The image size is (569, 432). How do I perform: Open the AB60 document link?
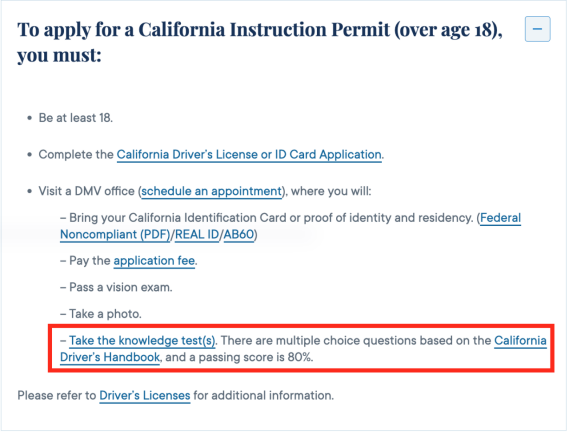point(239,235)
